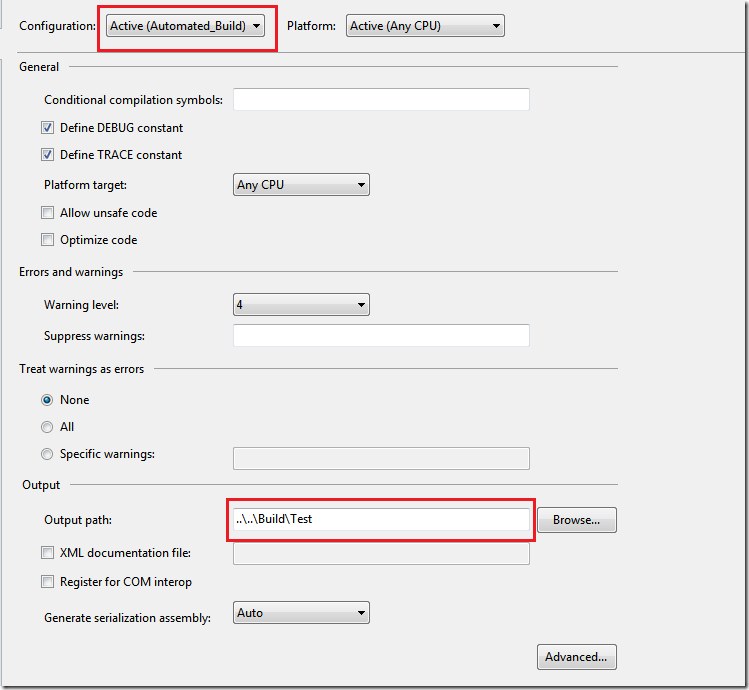749x690 pixels.
Task: Open the Platform dropdown
Action: [x=424, y=26]
